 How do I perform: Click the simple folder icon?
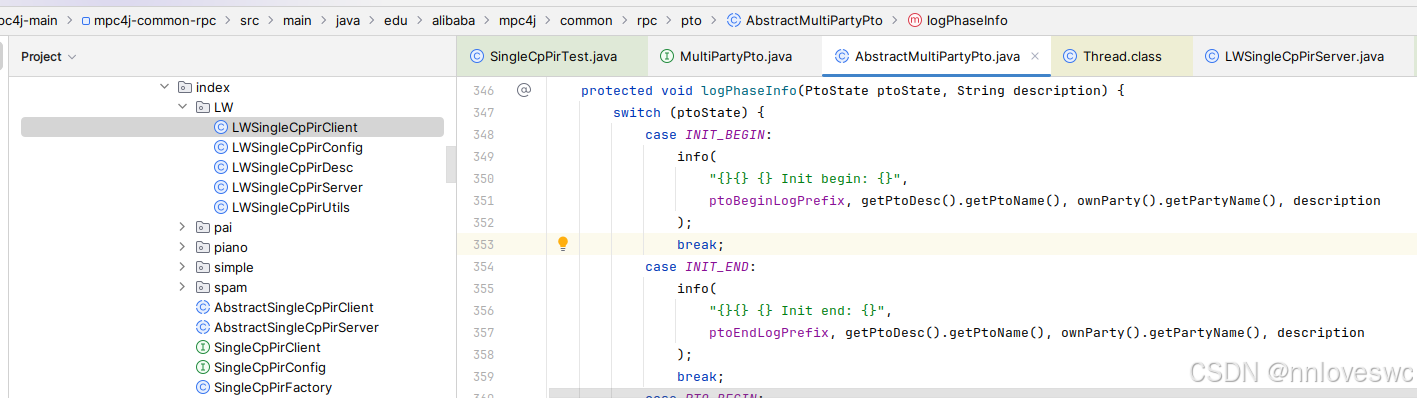pos(202,267)
